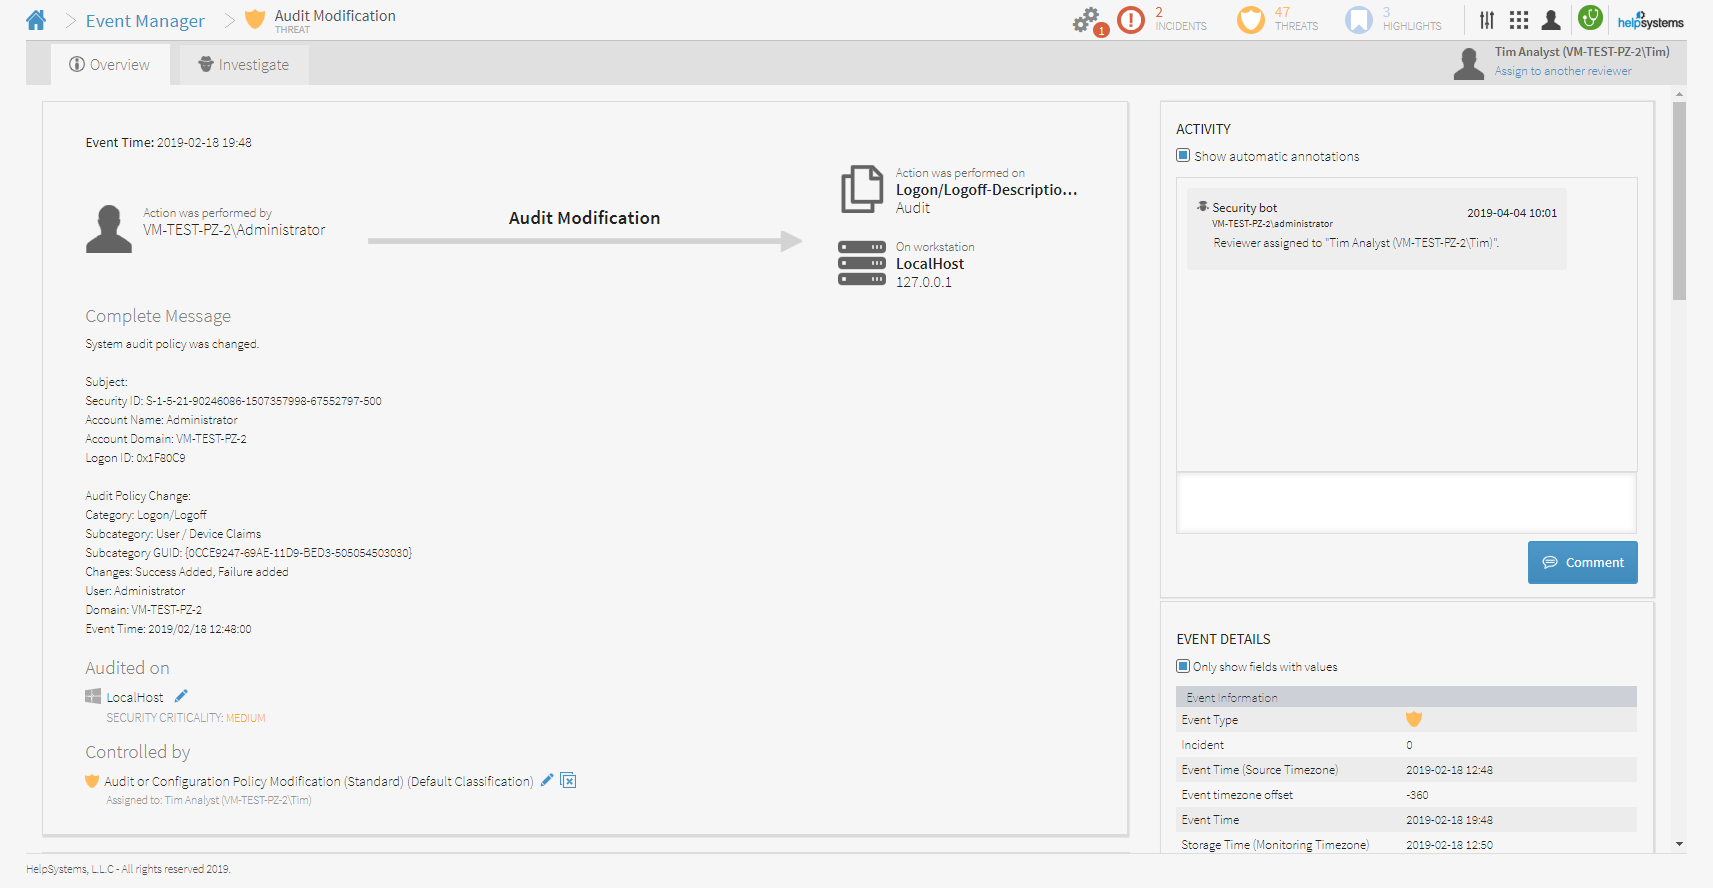
Task: Click in the comment text box
Action: point(1406,502)
